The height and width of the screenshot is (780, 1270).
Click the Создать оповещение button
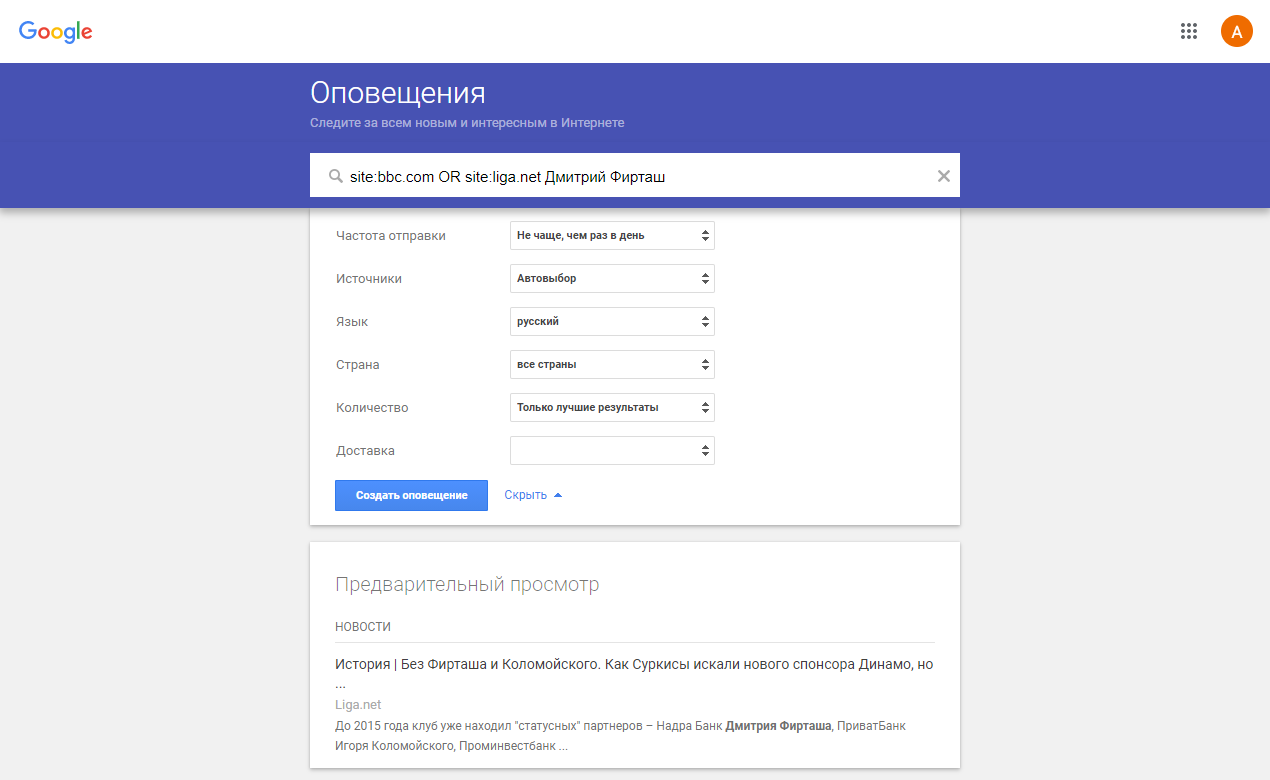click(411, 496)
